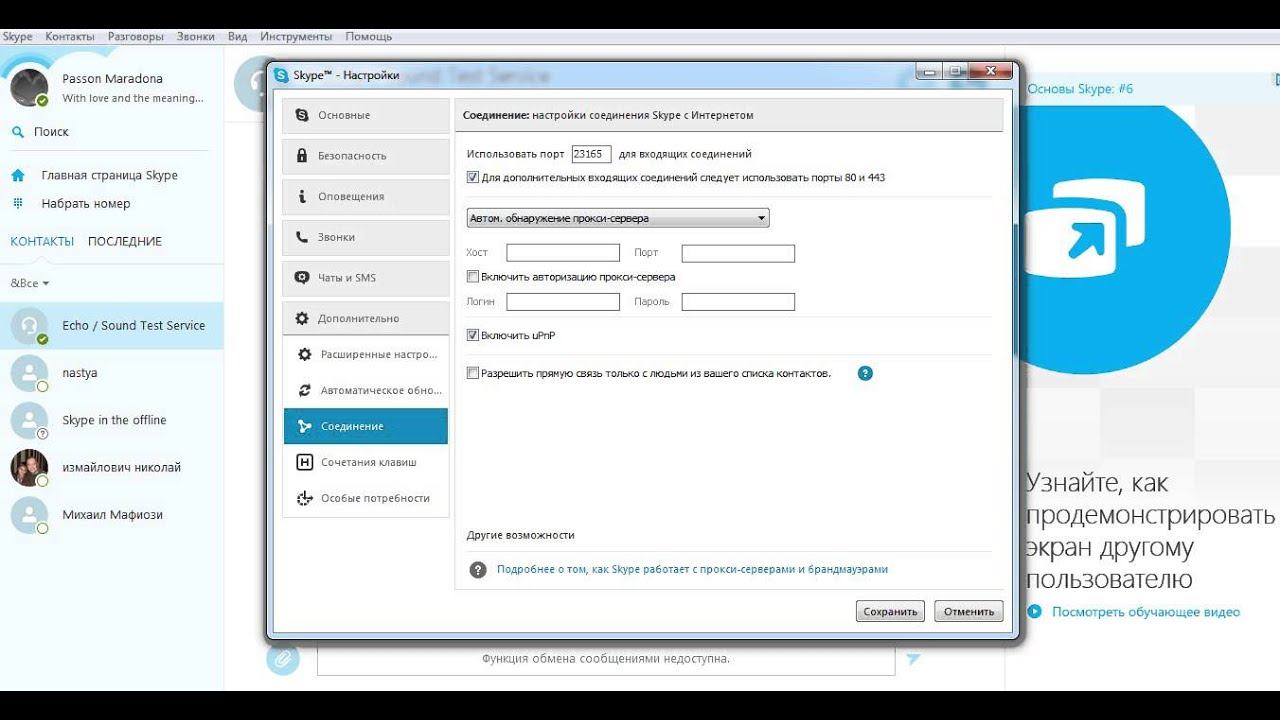Open Сочетания клавиш sub-item
Screen dimensions: 1280x720
[366, 462]
